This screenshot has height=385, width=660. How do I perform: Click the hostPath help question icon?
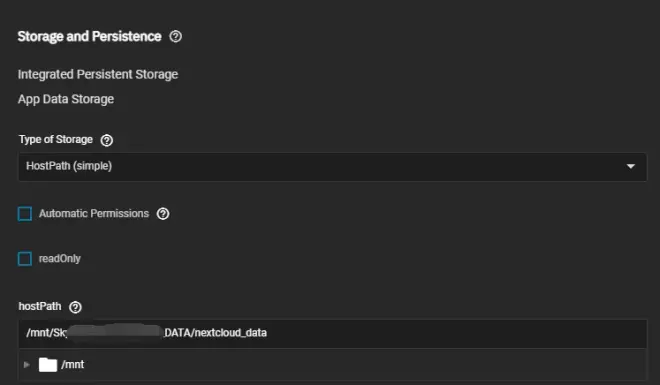pyautogui.click(x=75, y=307)
